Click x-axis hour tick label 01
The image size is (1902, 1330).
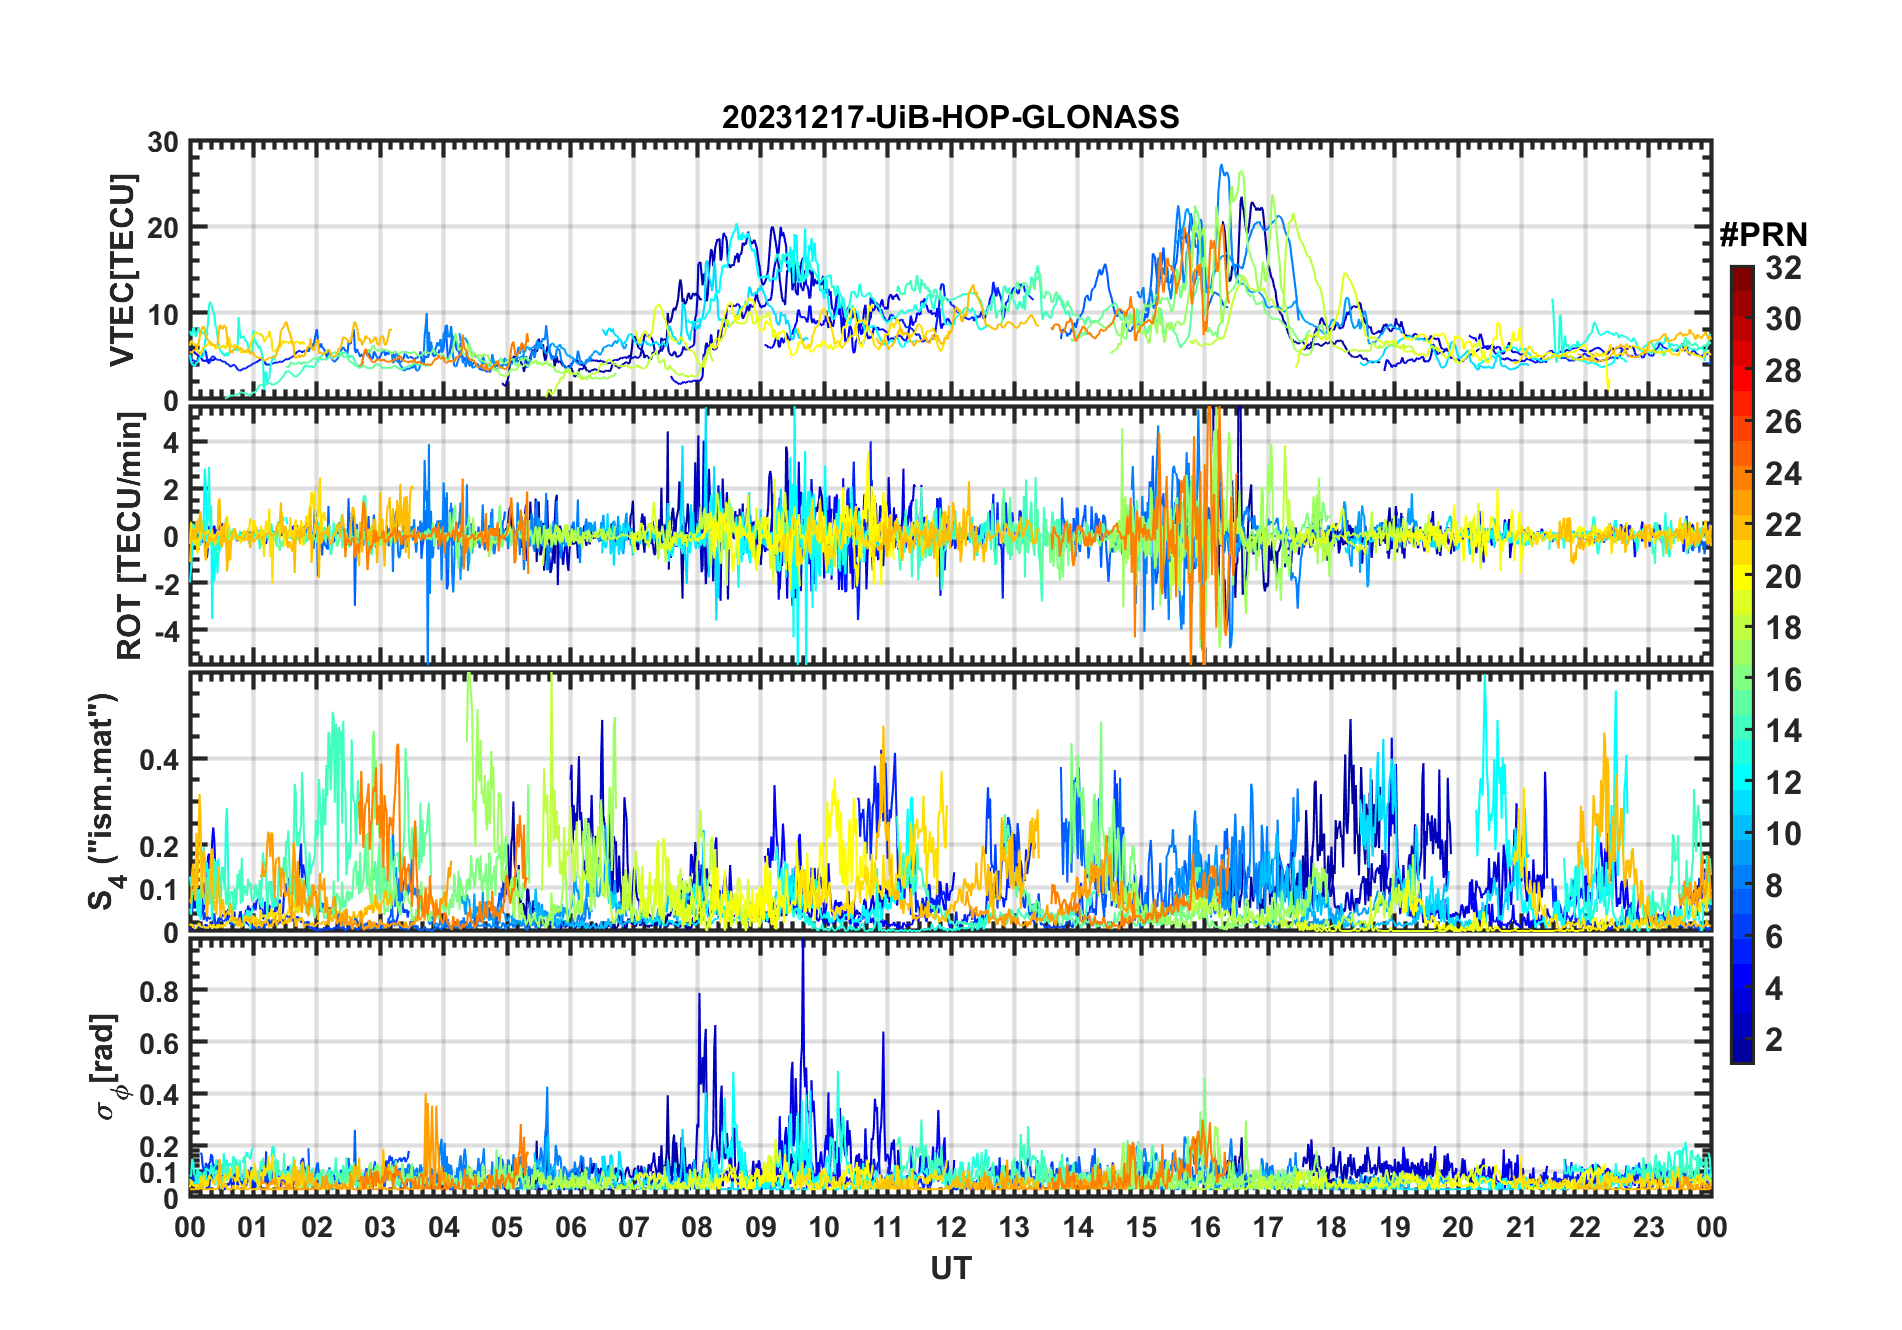(x=253, y=1227)
